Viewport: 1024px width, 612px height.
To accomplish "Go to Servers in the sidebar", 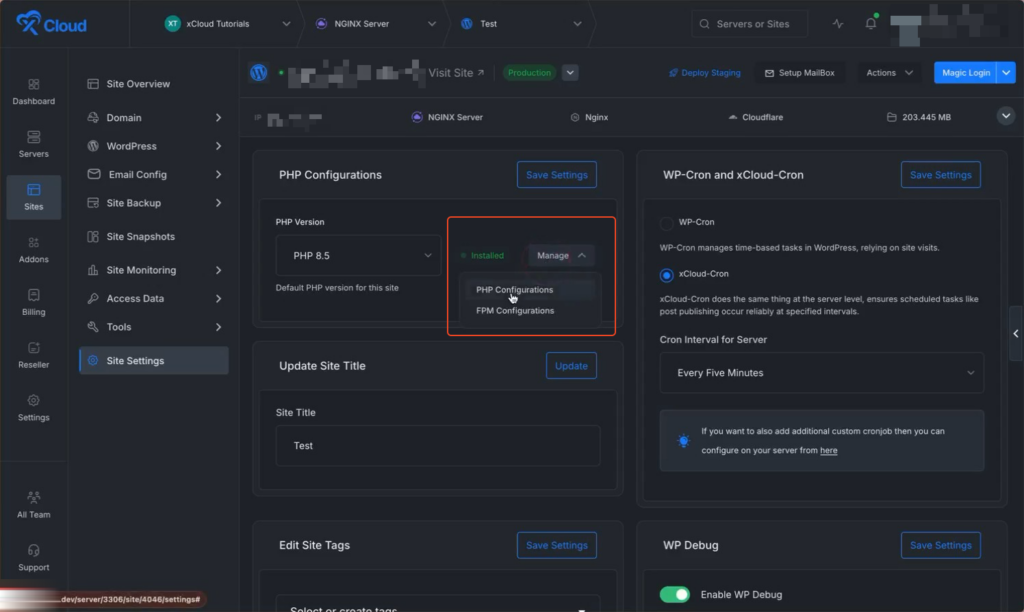I will pyautogui.click(x=33, y=143).
